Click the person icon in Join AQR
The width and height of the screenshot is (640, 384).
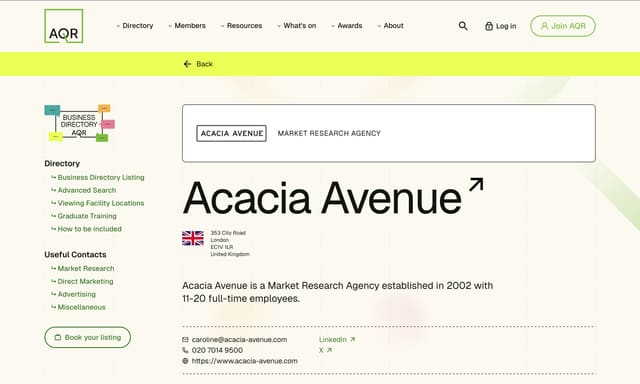coord(544,26)
